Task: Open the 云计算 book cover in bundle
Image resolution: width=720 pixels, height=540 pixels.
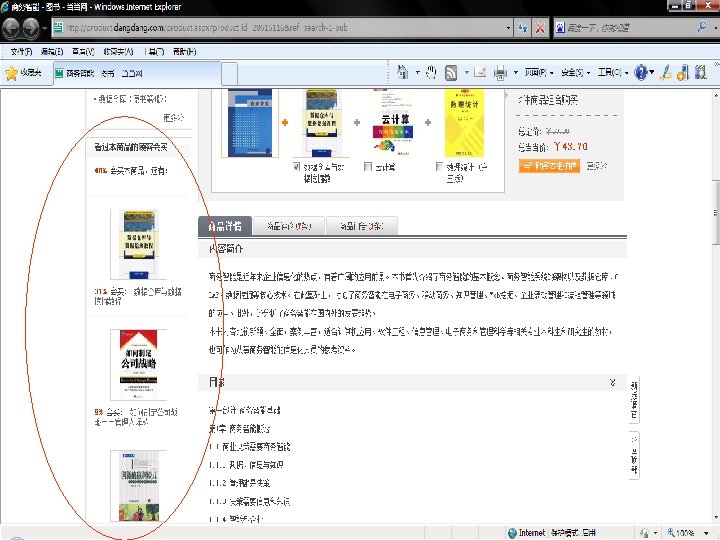Action: (x=393, y=121)
